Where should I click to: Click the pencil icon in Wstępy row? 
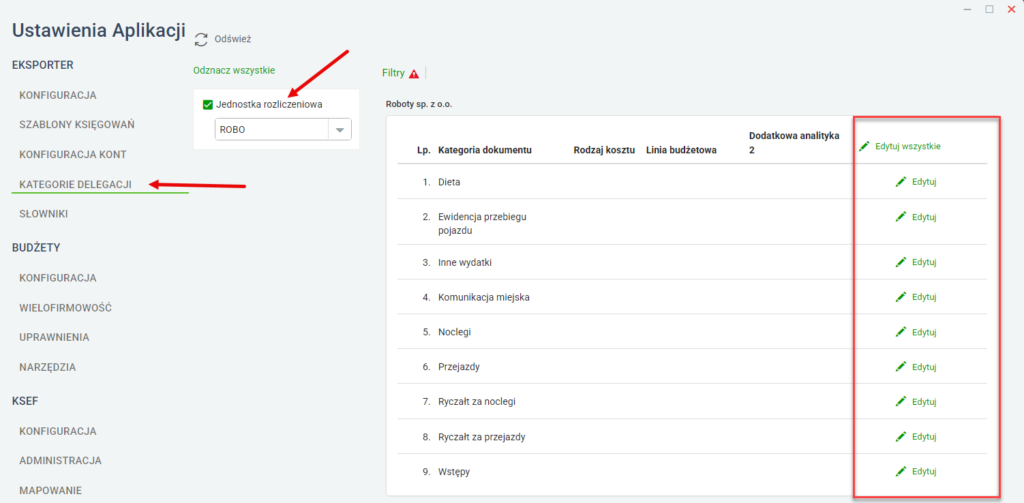click(x=901, y=471)
